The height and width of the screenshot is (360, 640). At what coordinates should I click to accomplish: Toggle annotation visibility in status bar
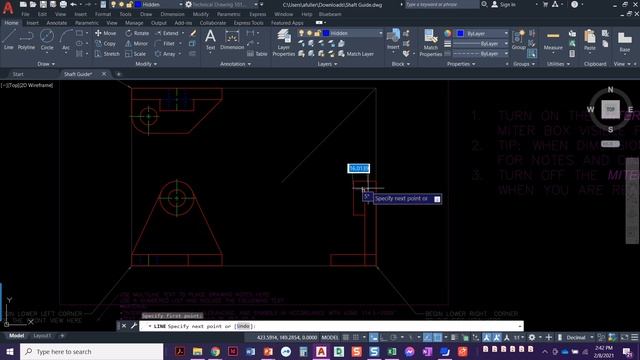pos(487,338)
